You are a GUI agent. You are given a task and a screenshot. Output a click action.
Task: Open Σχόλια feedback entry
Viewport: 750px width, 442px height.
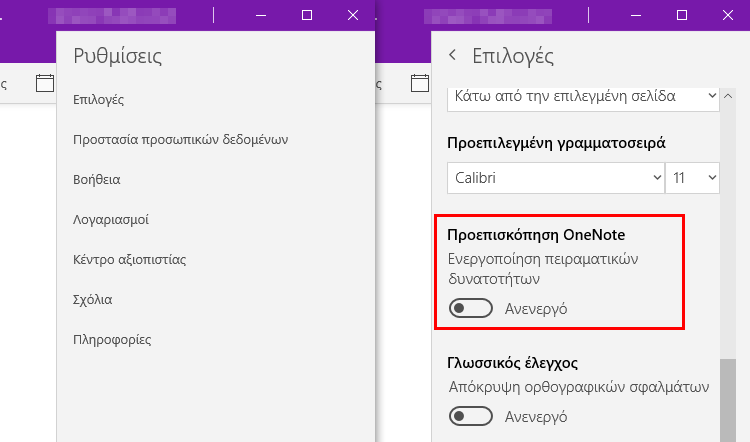pos(92,300)
